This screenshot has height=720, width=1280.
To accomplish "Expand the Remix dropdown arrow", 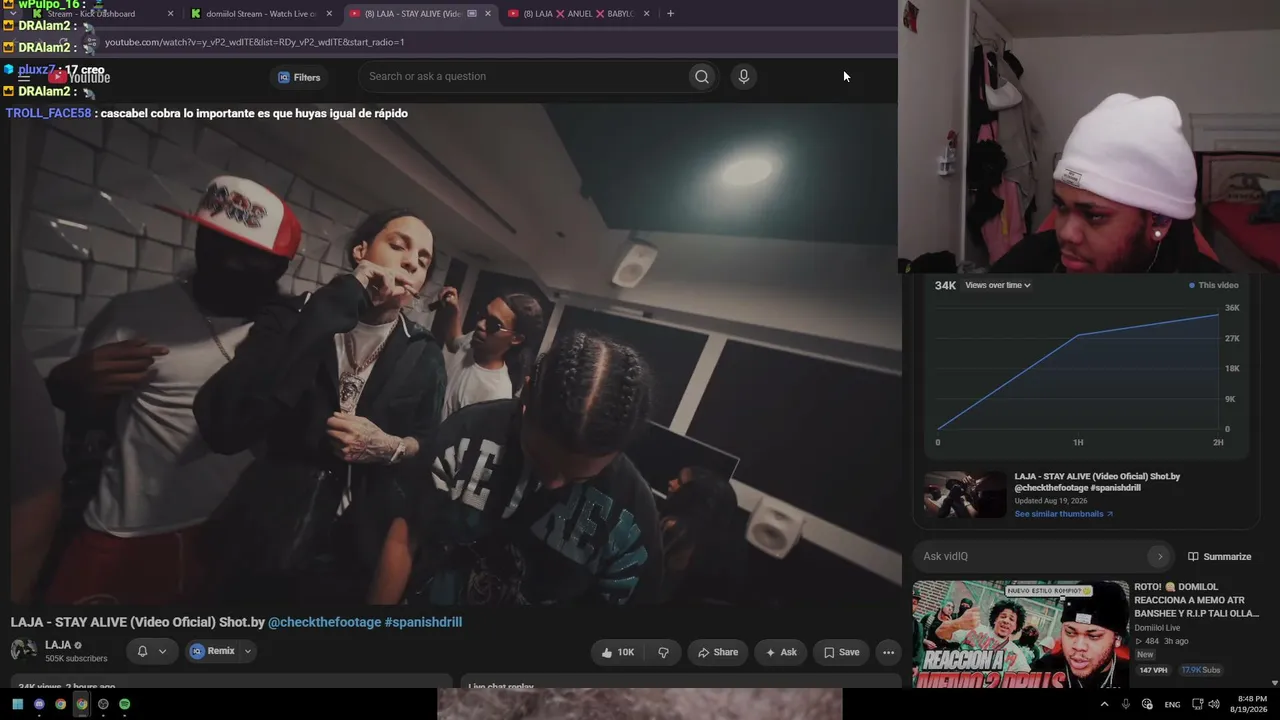I will coord(248,651).
